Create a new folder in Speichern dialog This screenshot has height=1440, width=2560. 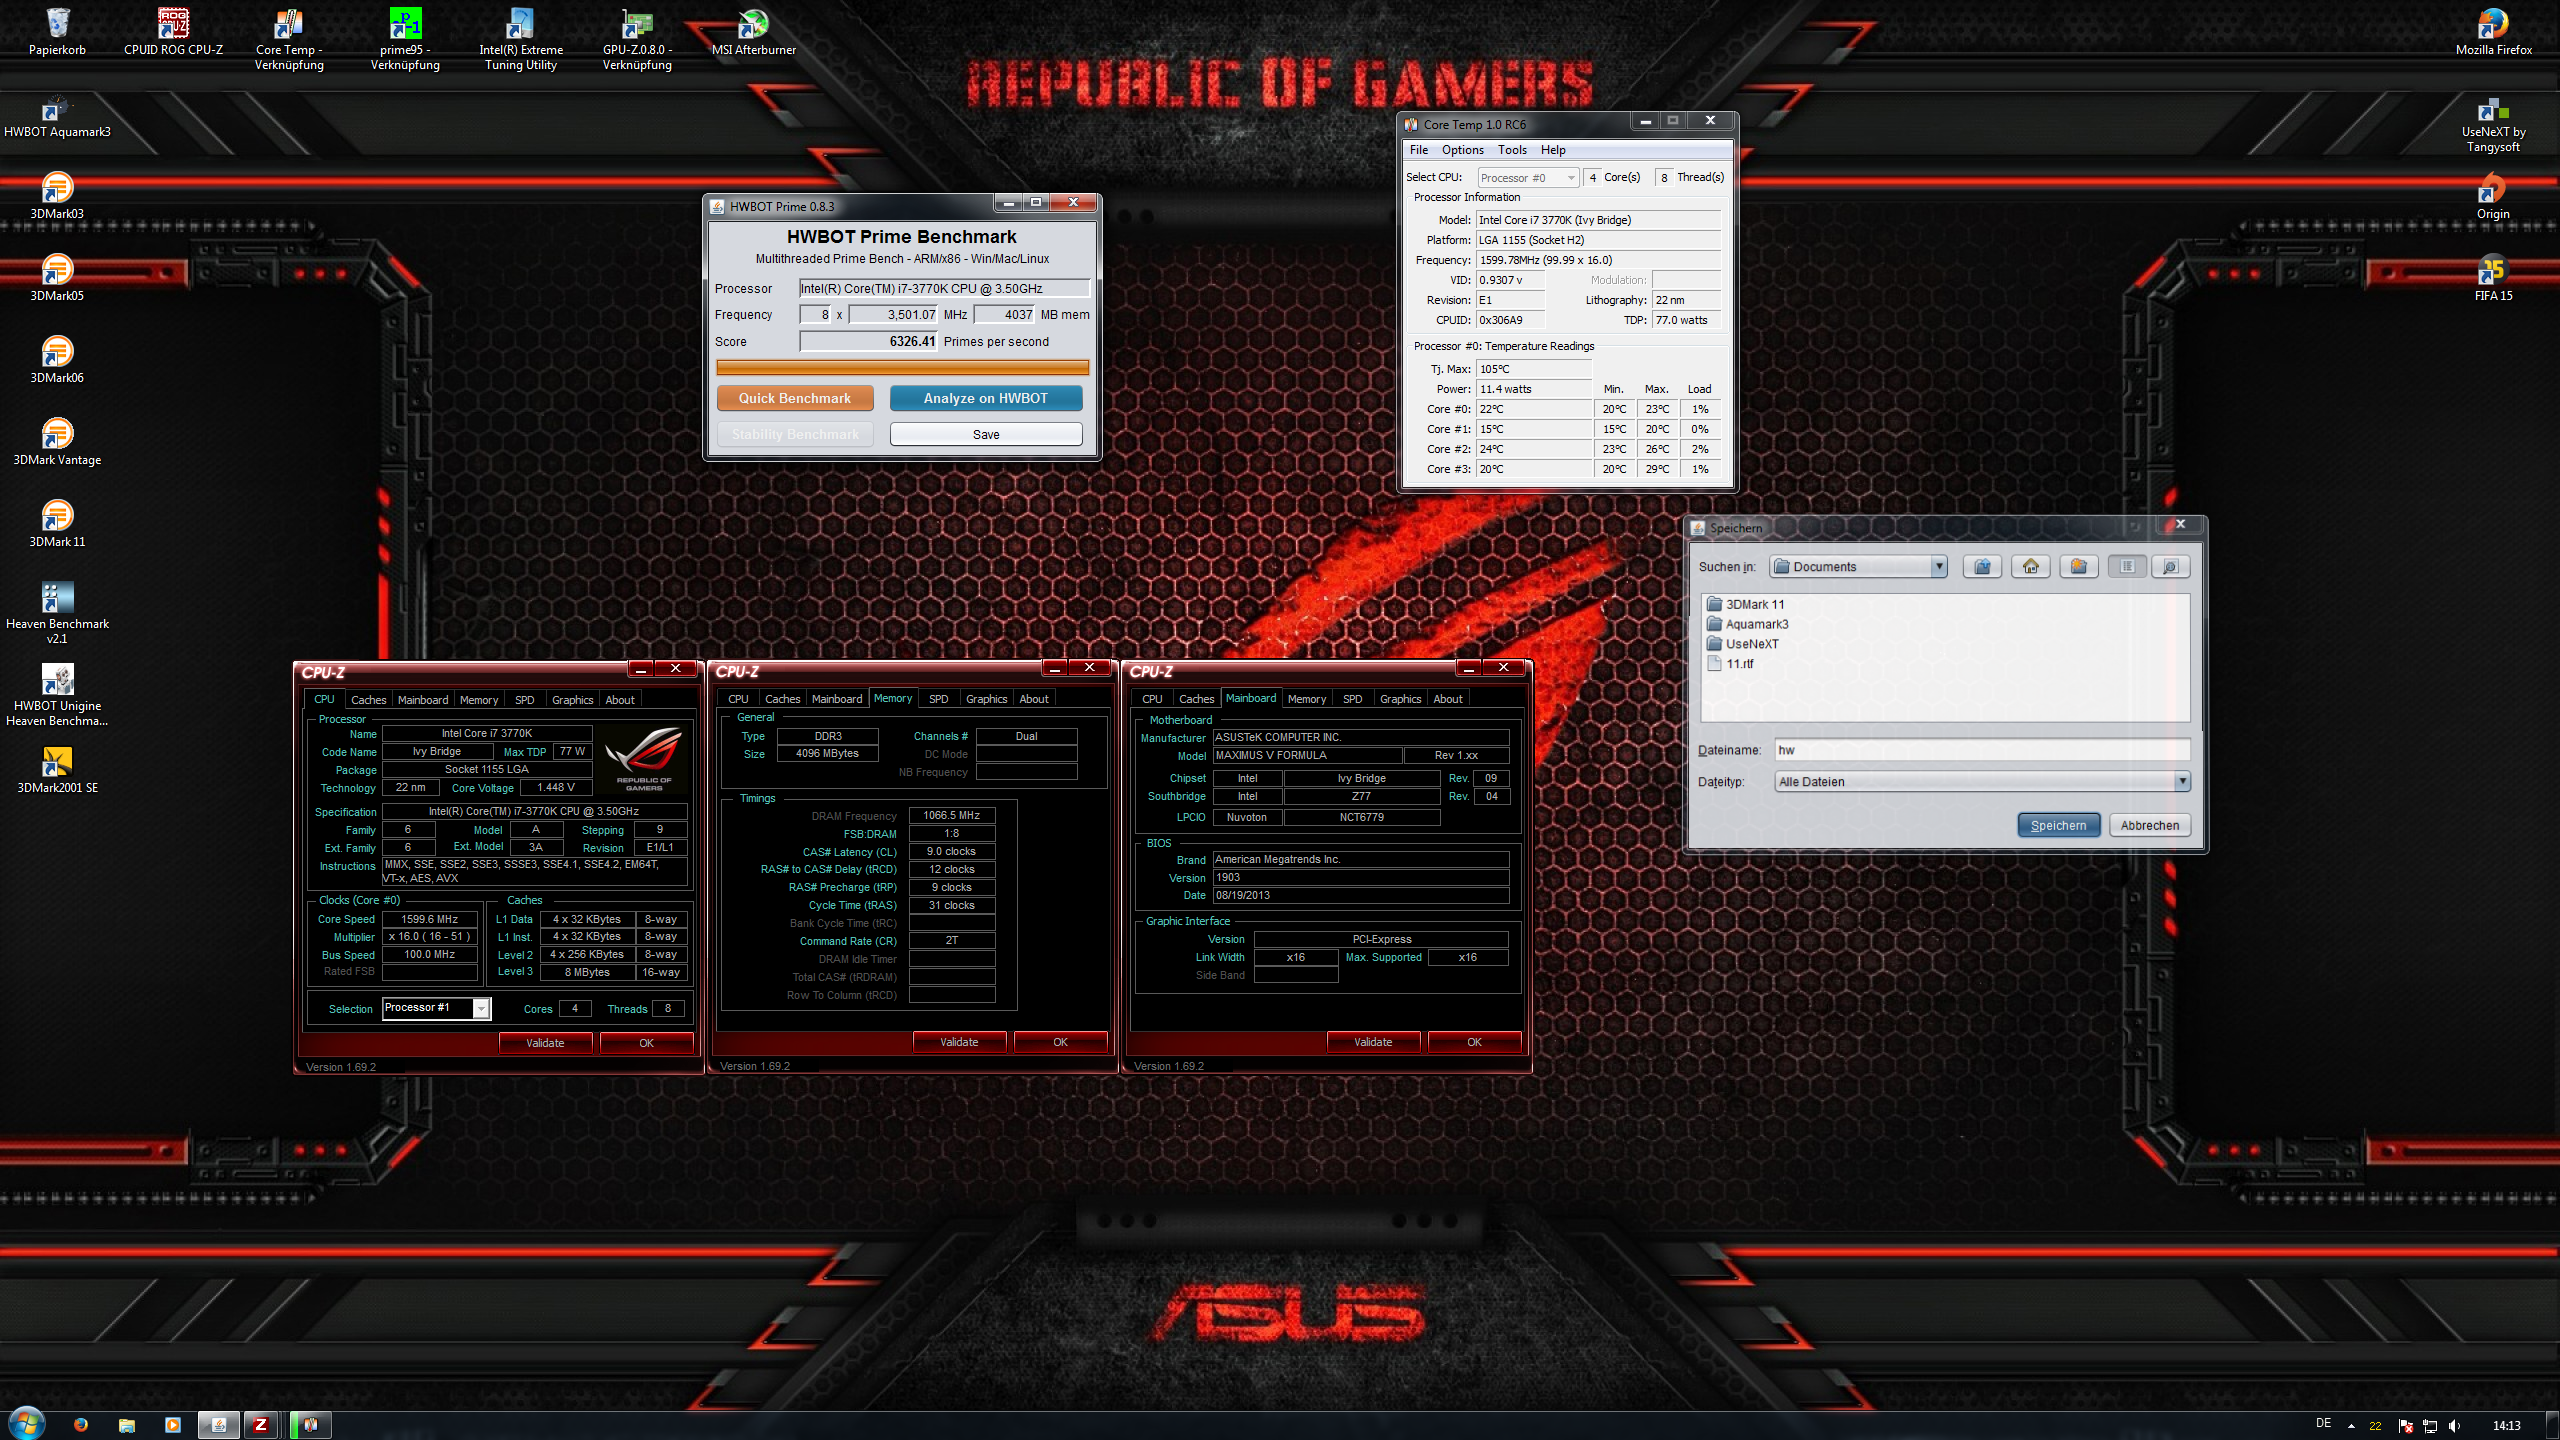pos(2078,567)
